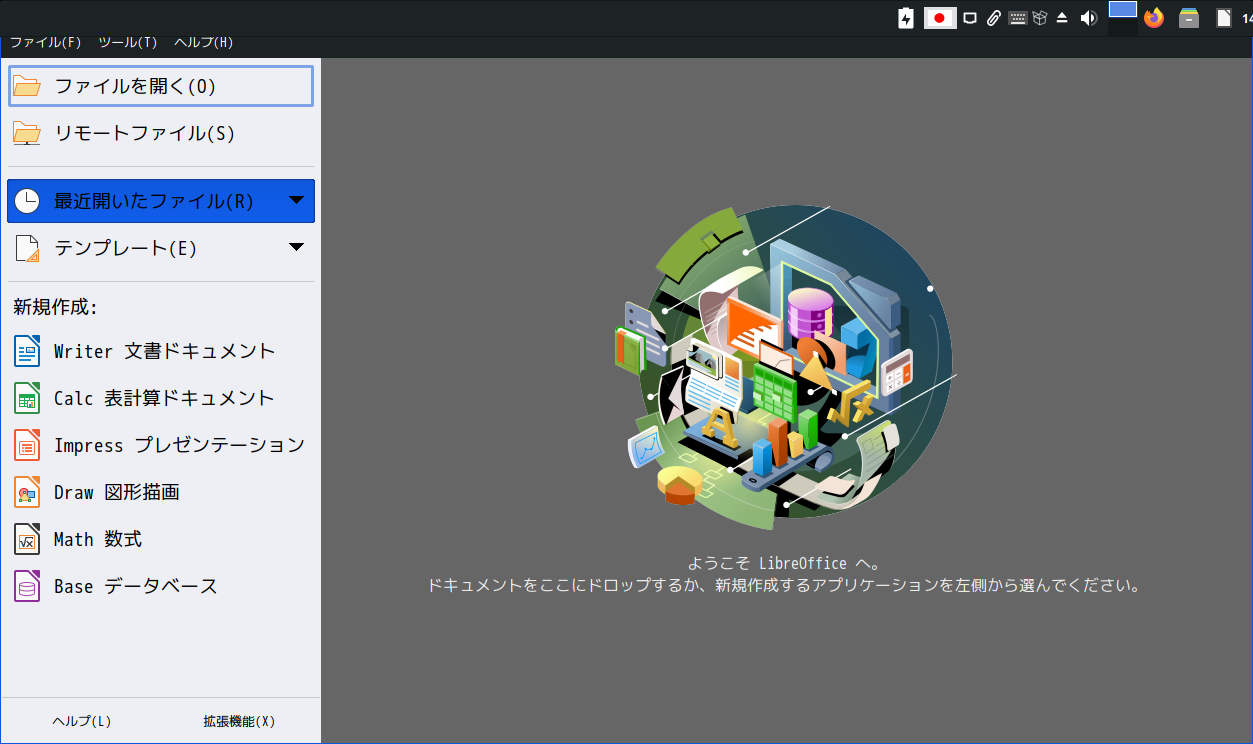Click the Templates document icon
Screen dimensions: 1253x744
[27, 248]
